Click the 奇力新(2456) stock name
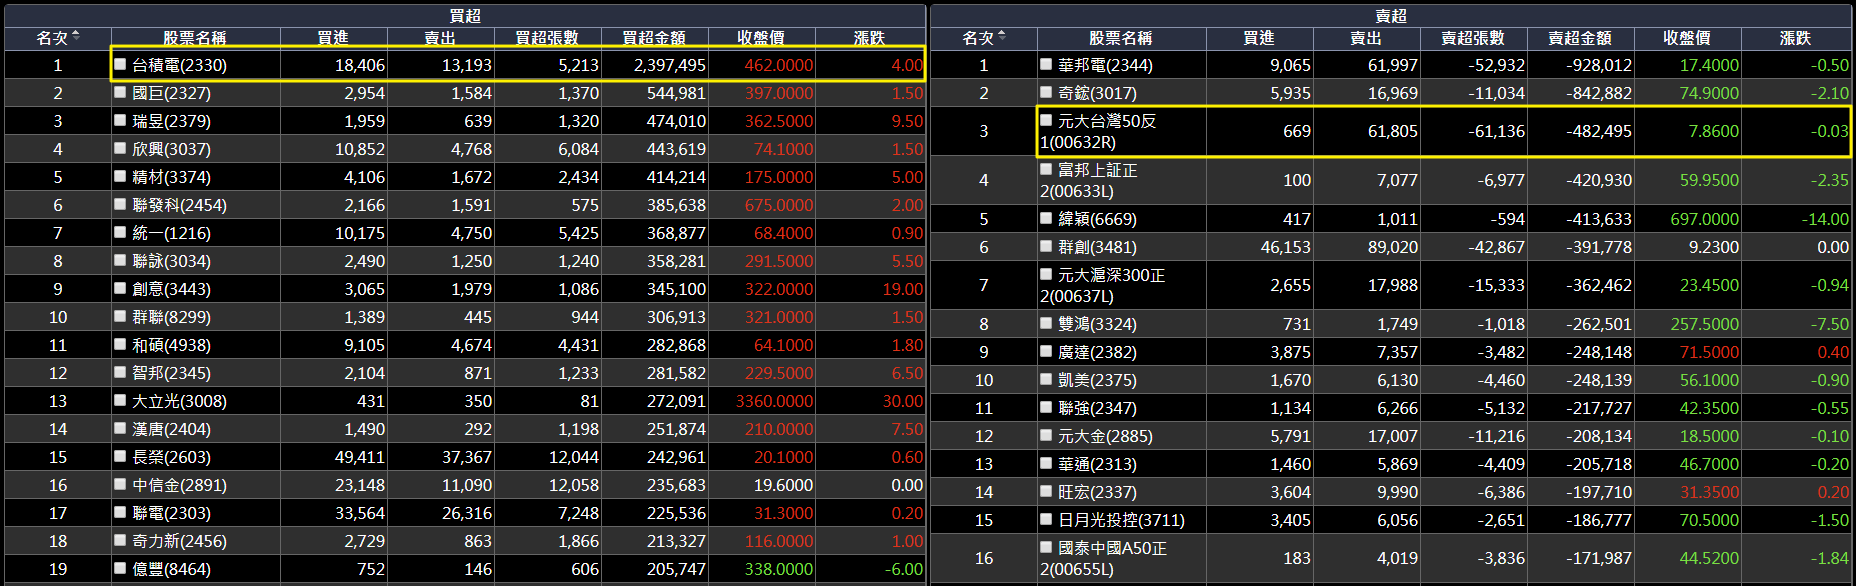1856x586 pixels. click(179, 541)
